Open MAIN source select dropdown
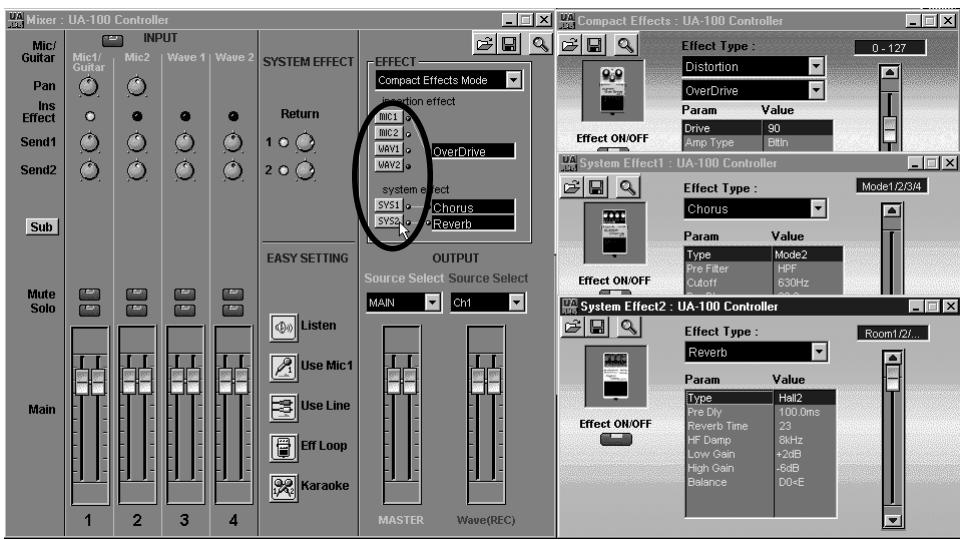 click(433, 303)
